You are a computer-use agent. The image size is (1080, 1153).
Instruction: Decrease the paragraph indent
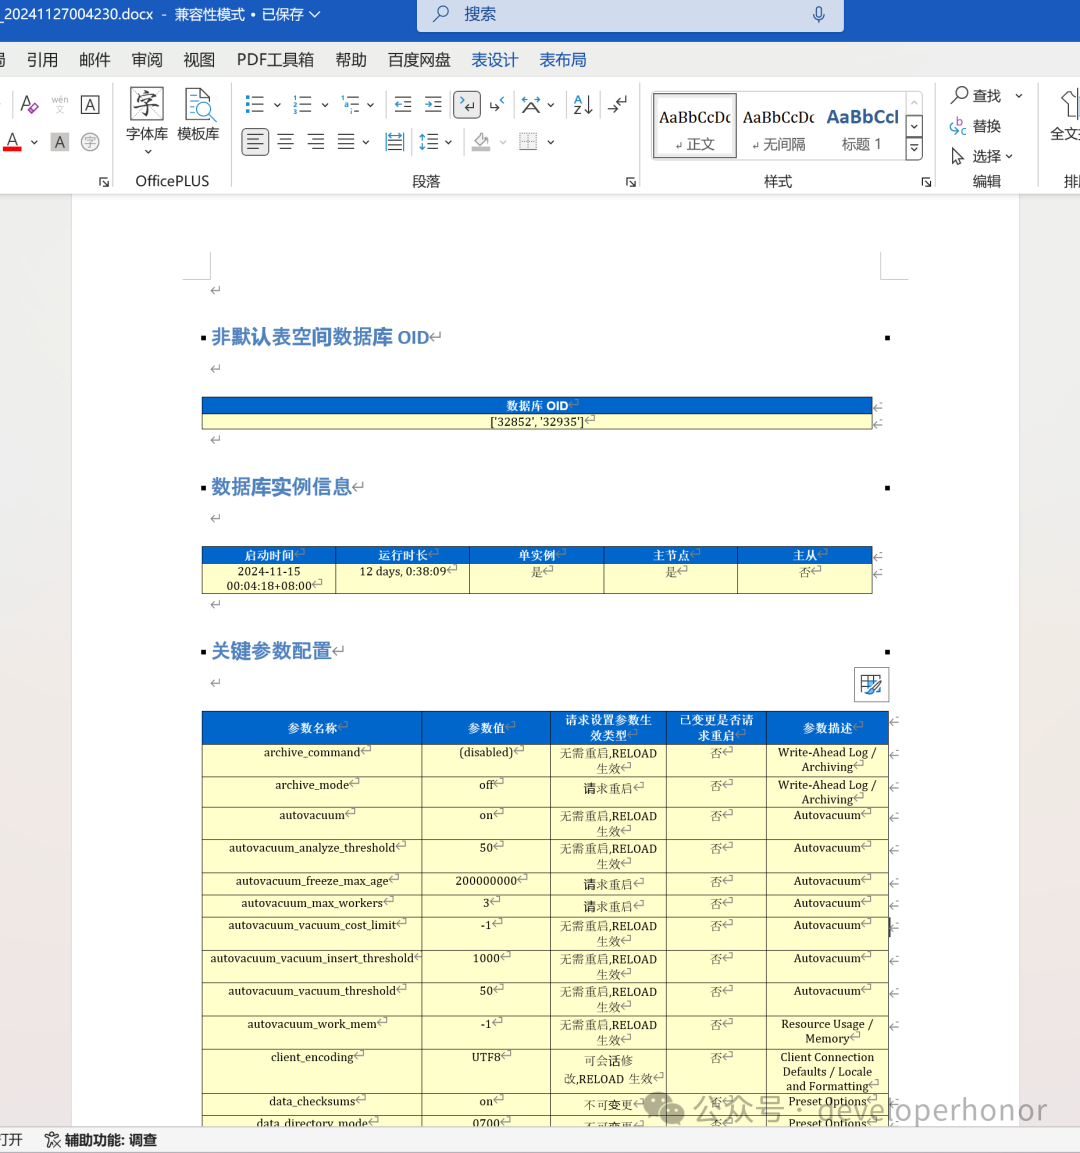(x=403, y=104)
